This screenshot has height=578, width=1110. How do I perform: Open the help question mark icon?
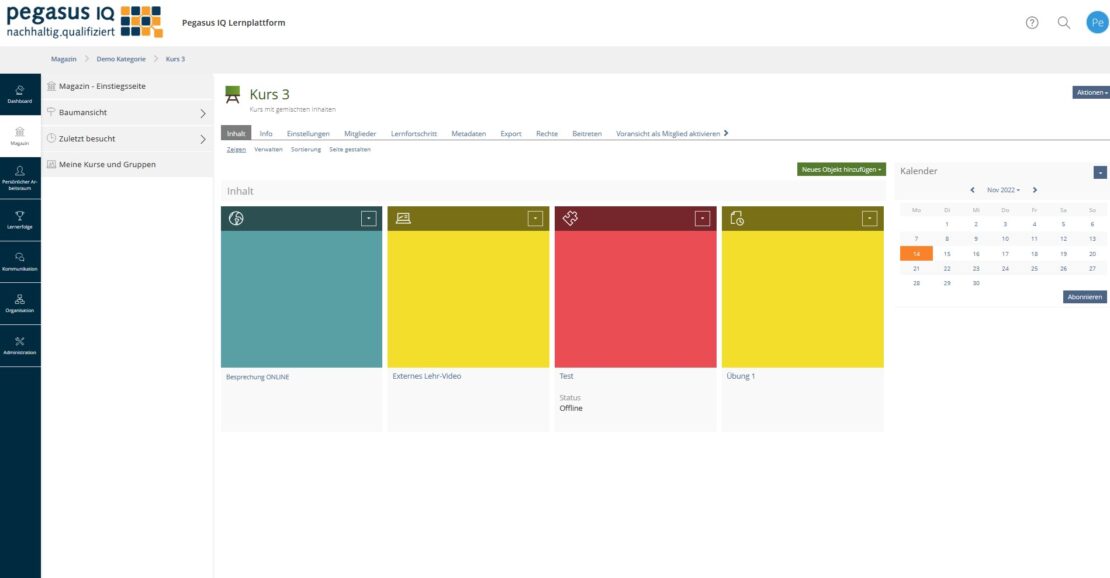click(x=1032, y=22)
